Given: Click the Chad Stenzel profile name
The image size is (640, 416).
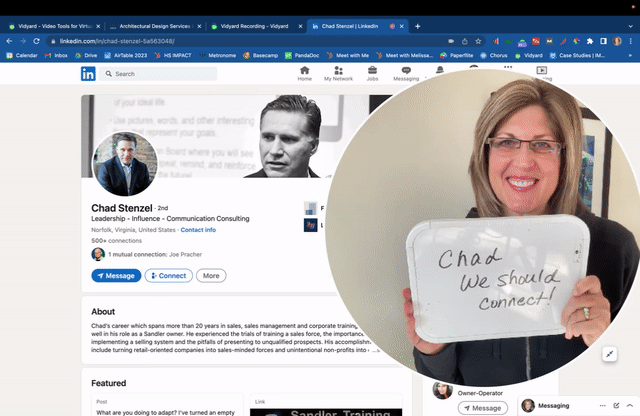Looking at the screenshot, I should (x=122, y=208).
